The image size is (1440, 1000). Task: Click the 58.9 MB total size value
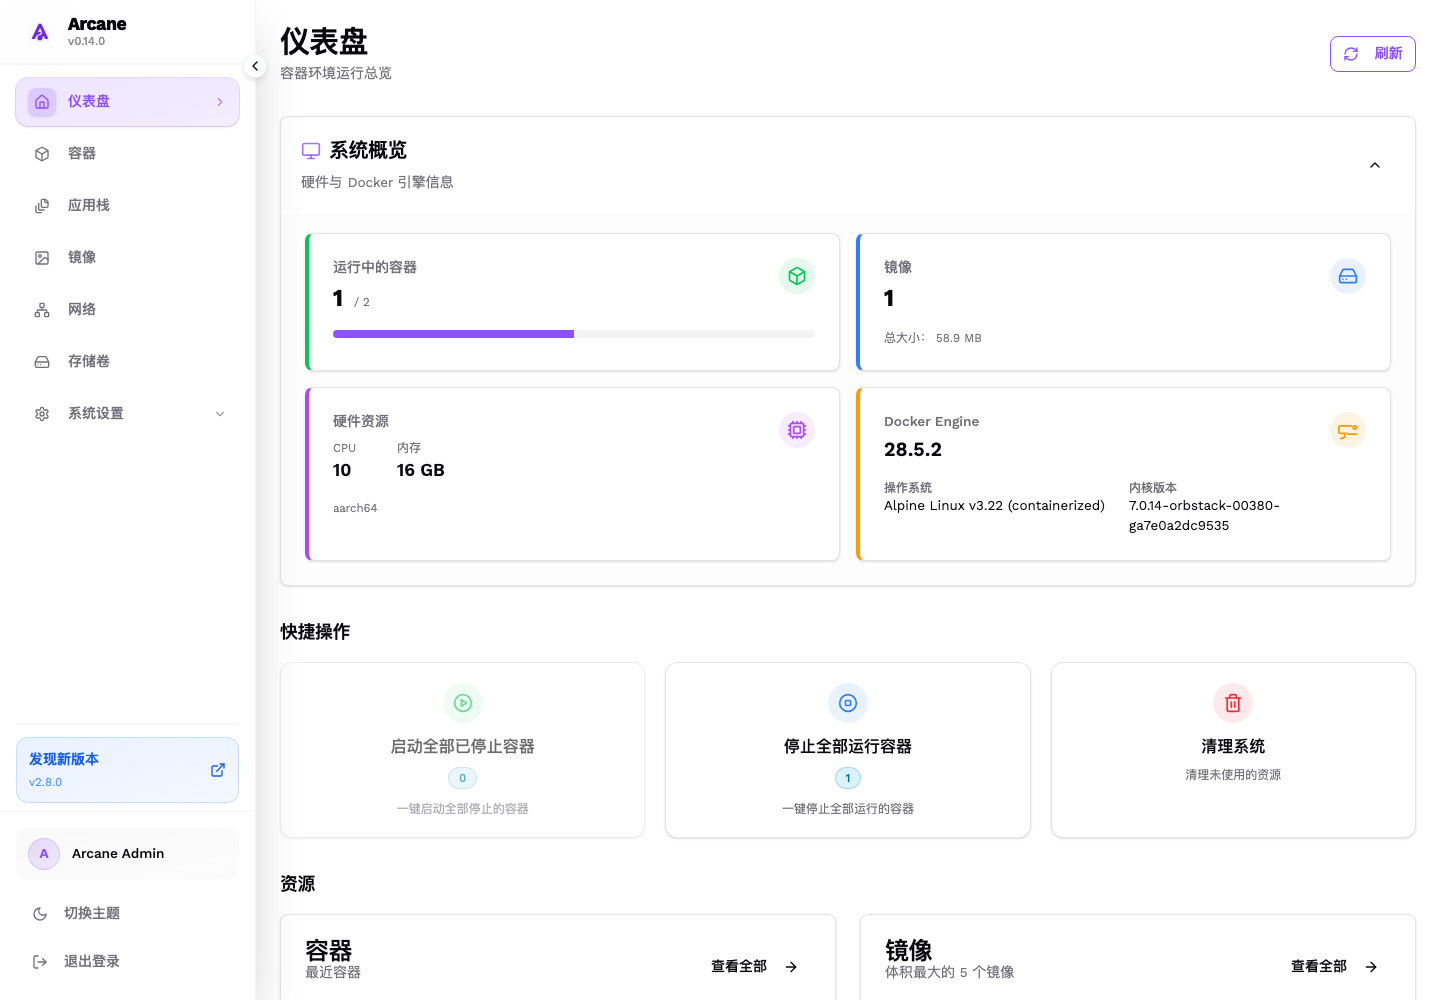pyautogui.click(x=959, y=339)
